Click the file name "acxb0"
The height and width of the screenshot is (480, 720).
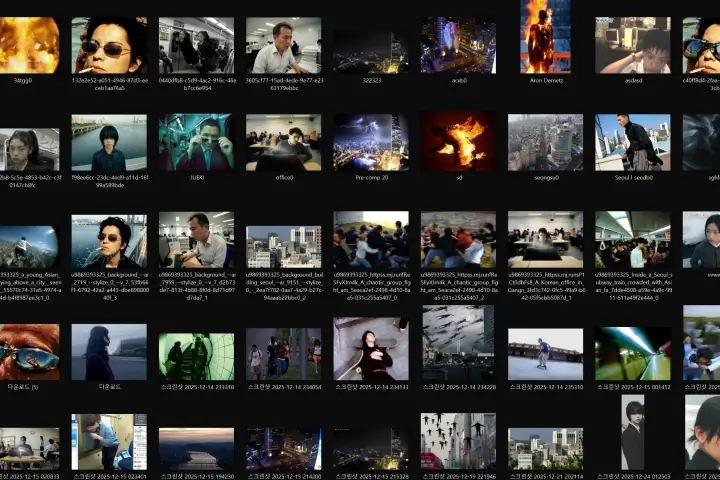(x=459, y=80)
